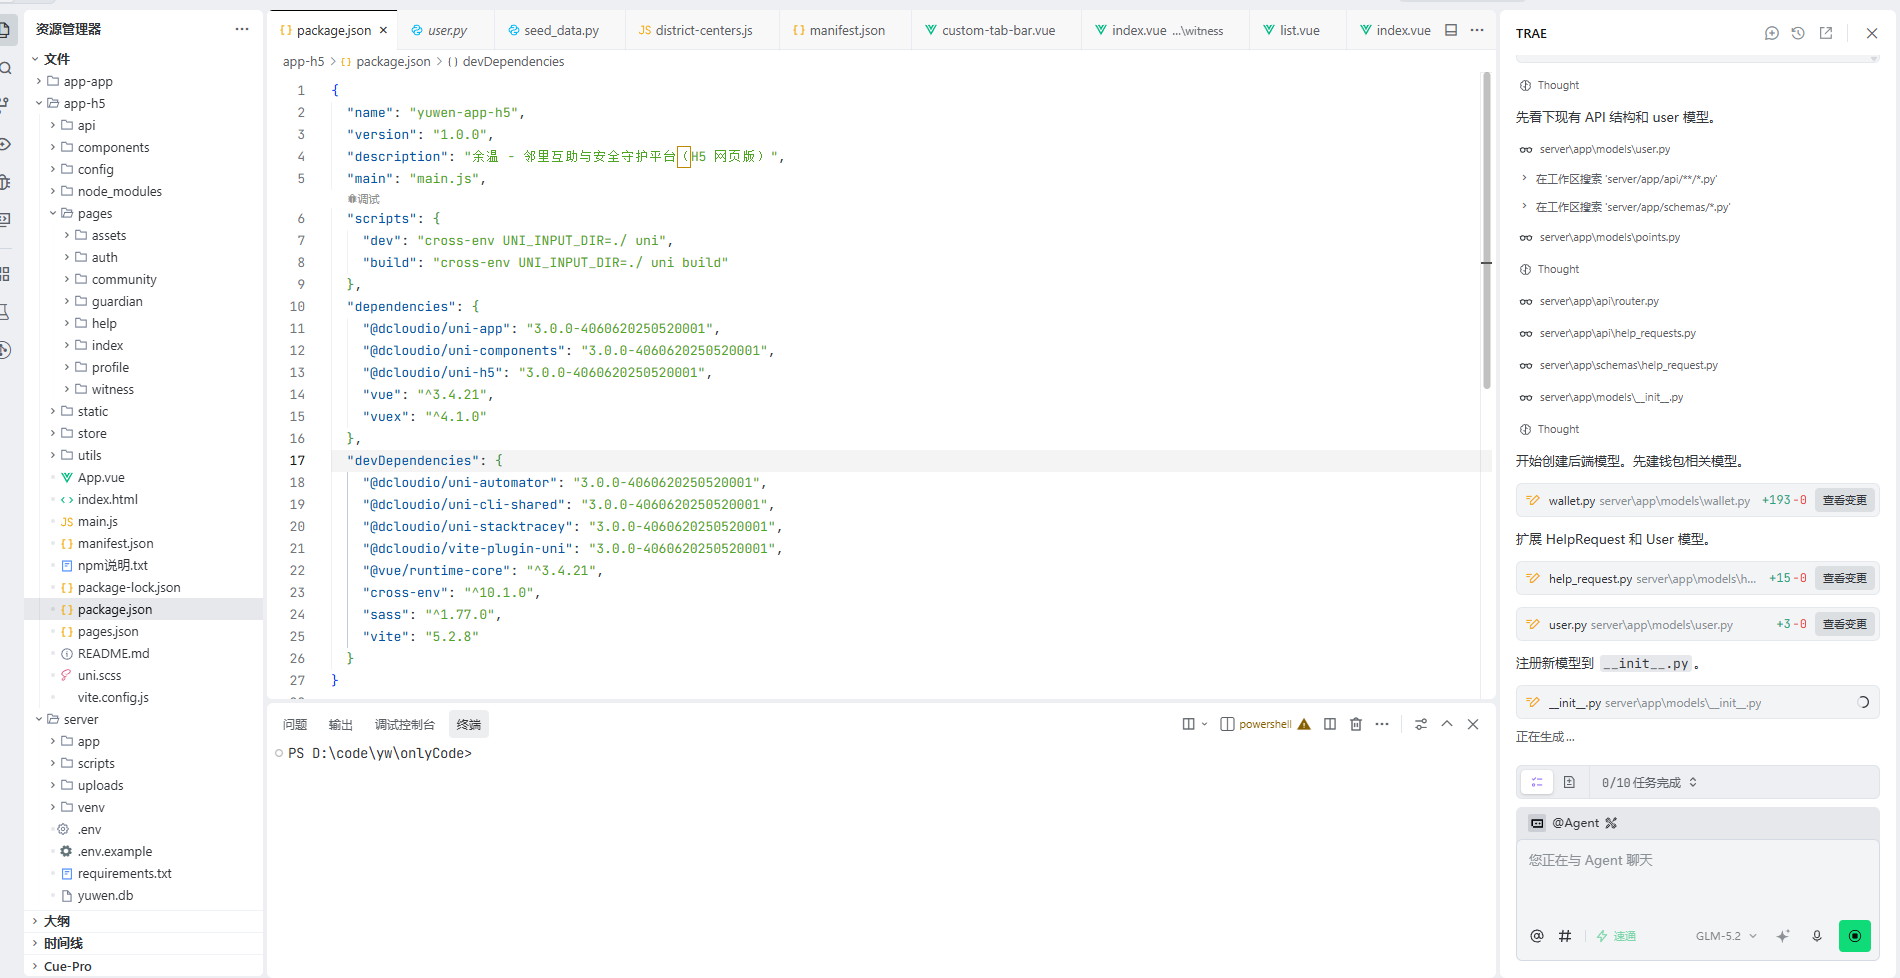
Task: Open chat history in TRAE panel
Action: pos(1798,33)
